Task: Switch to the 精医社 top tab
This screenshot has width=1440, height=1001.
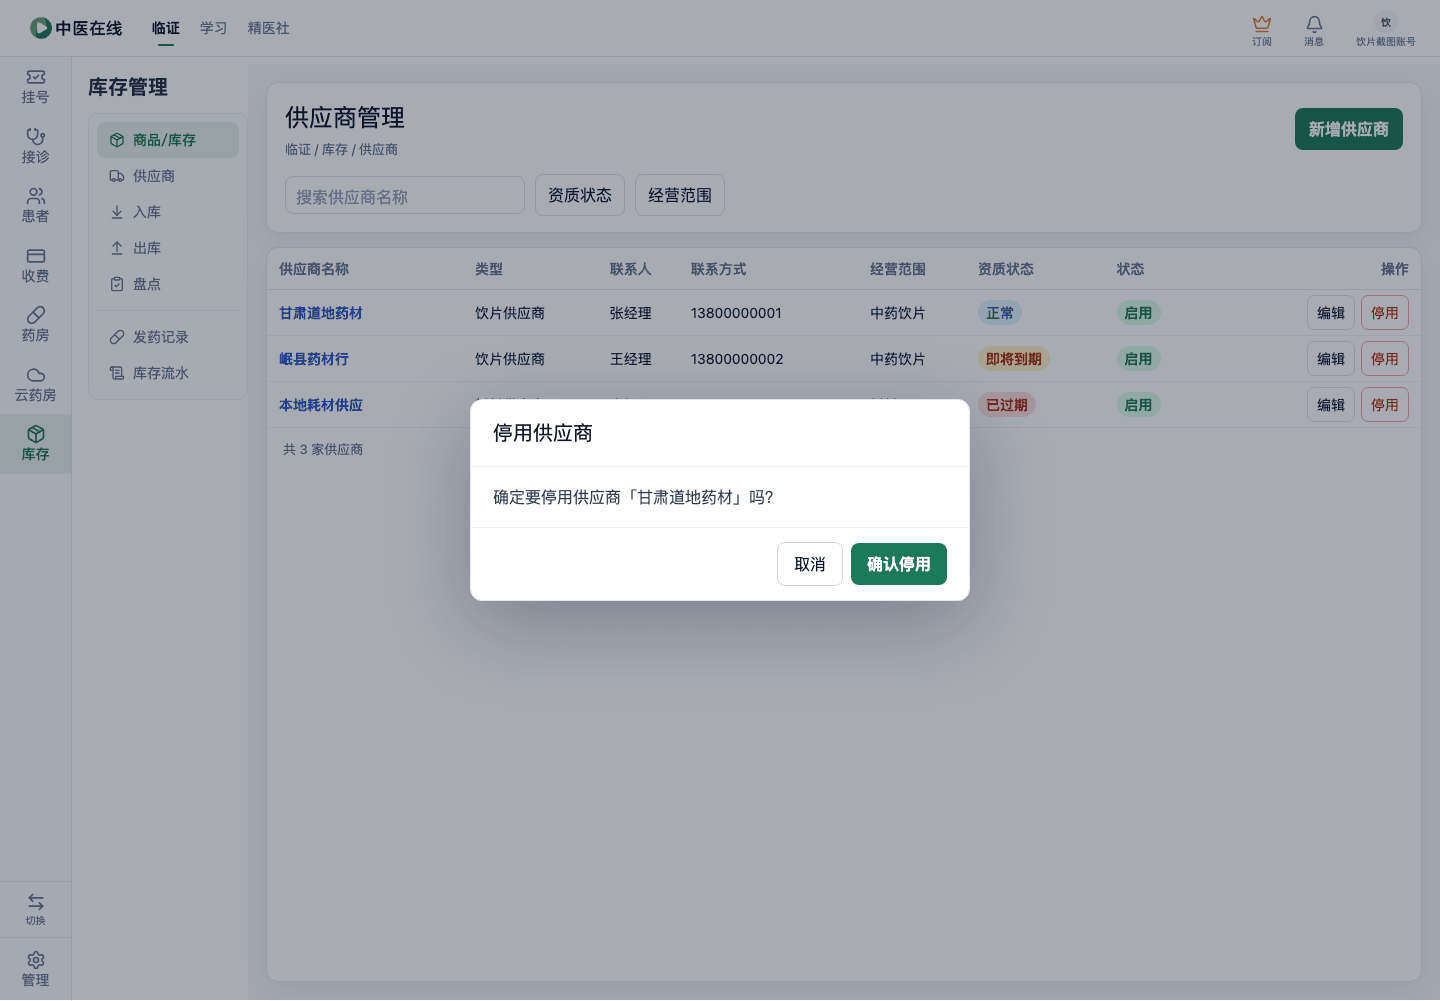Action: 269,28
